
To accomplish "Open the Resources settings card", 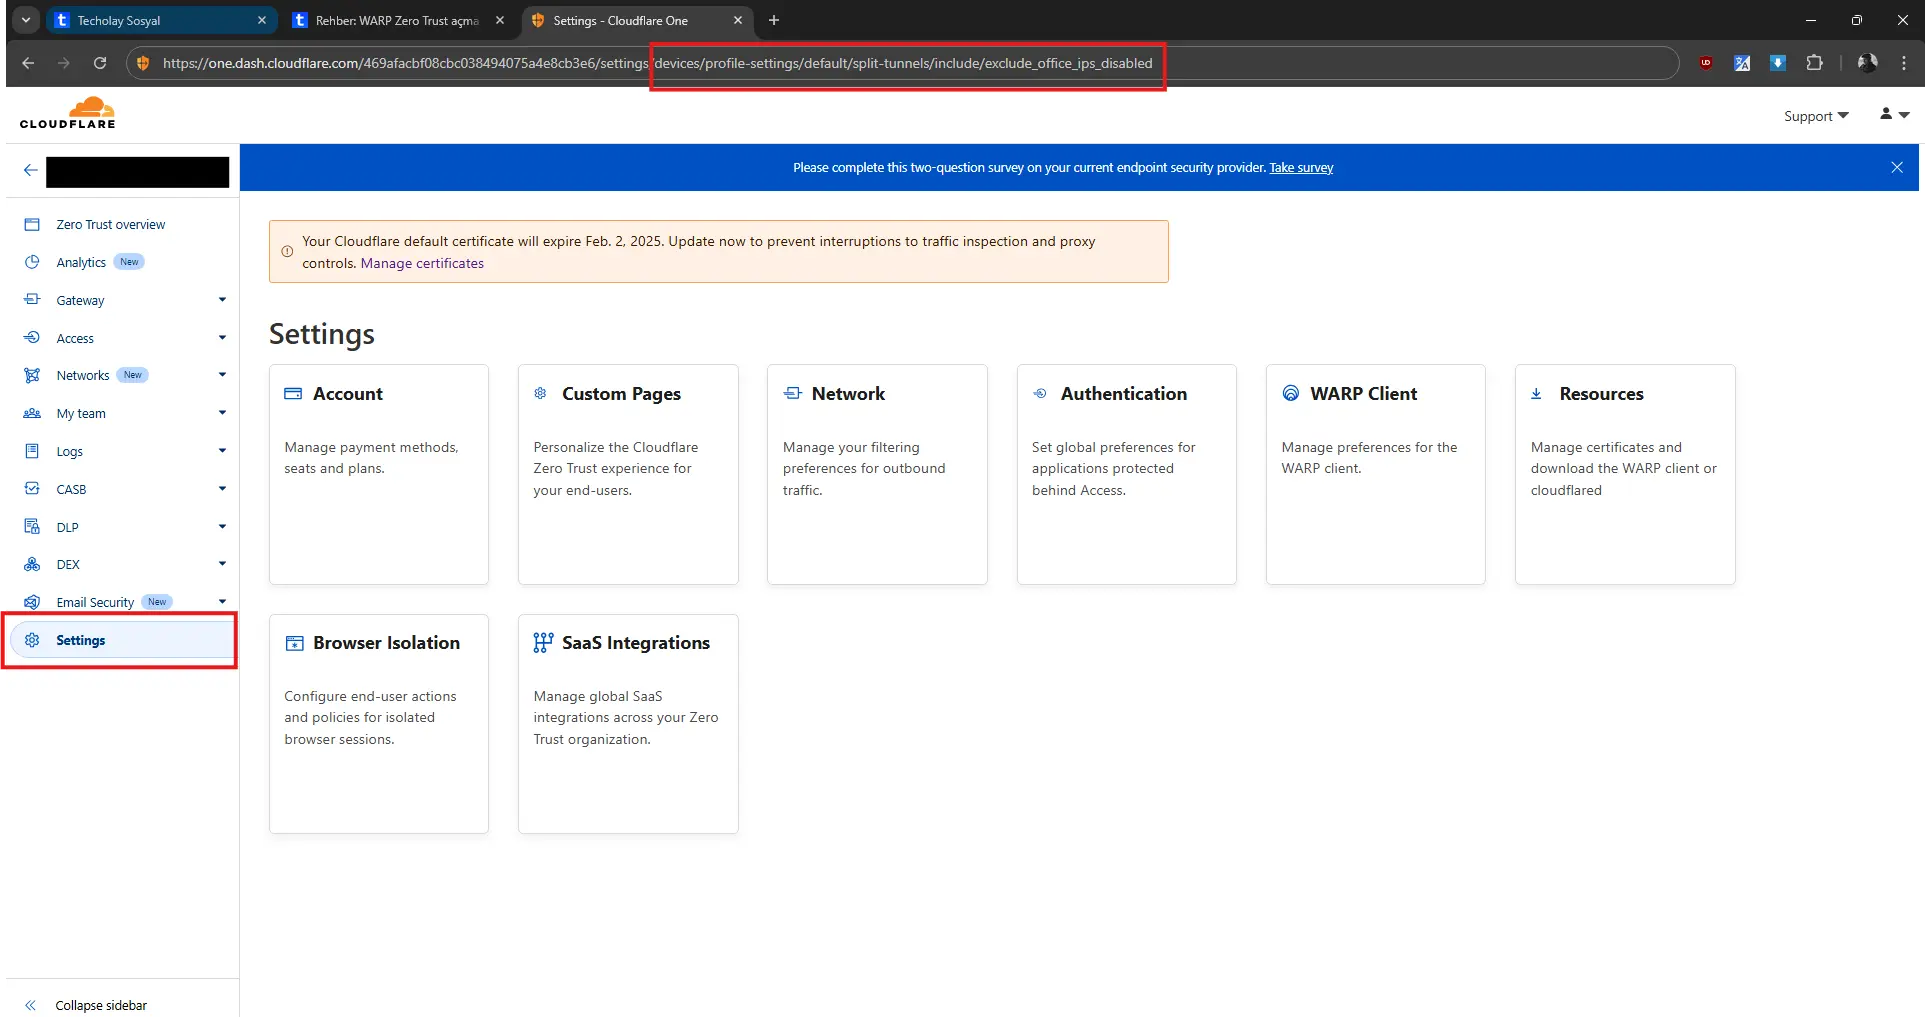I will tap(1625, 474).
